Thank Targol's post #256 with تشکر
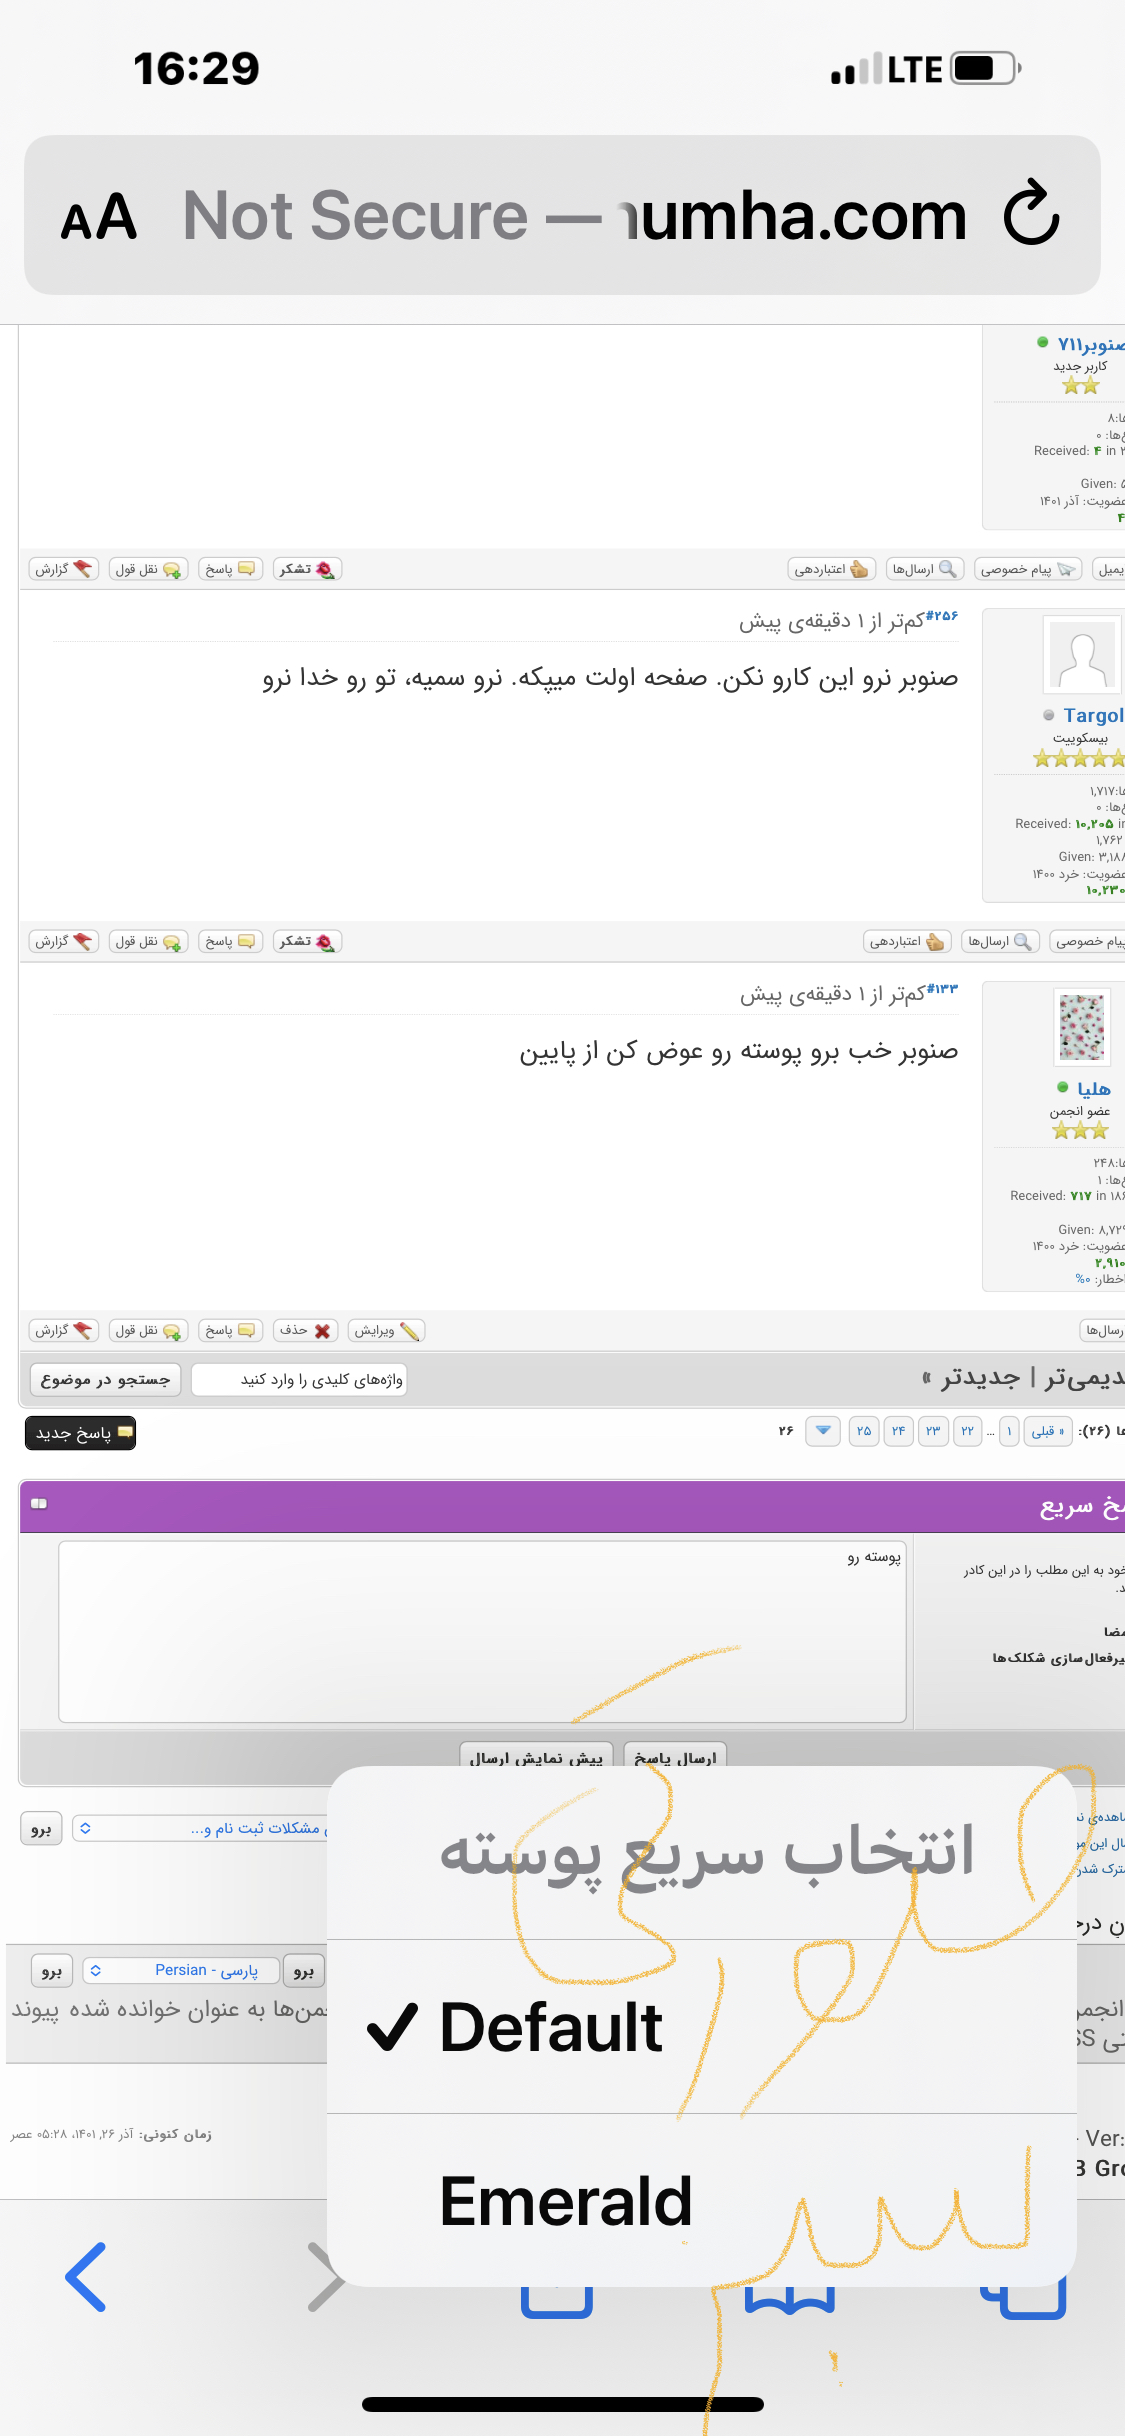This screenshot has height=2436, width=1125. click(308, 941)
